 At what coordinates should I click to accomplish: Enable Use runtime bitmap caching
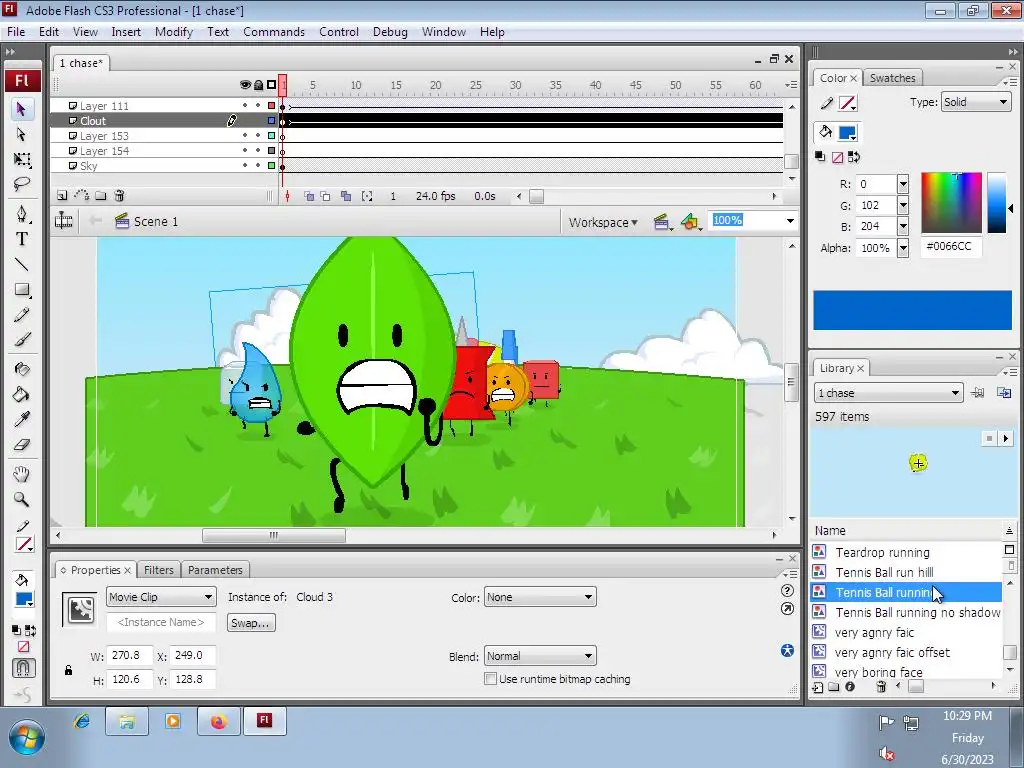490,679
